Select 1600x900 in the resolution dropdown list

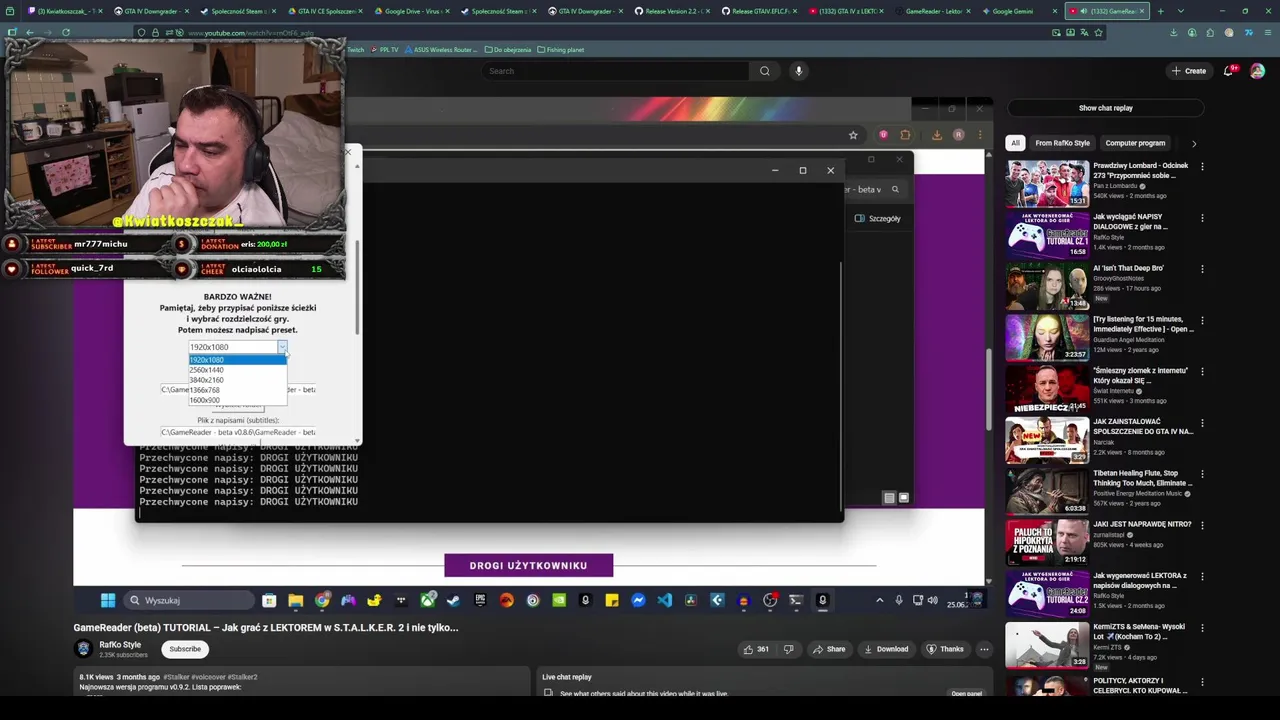click(x=237, y=400)
